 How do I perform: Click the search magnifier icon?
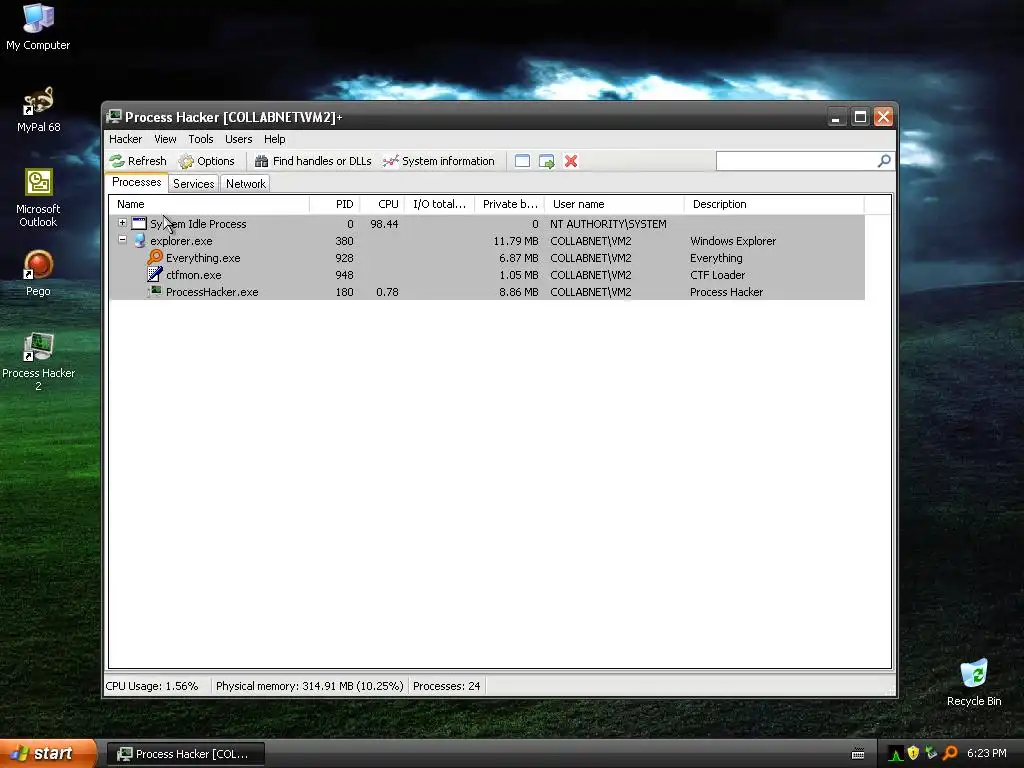[884, 161]
